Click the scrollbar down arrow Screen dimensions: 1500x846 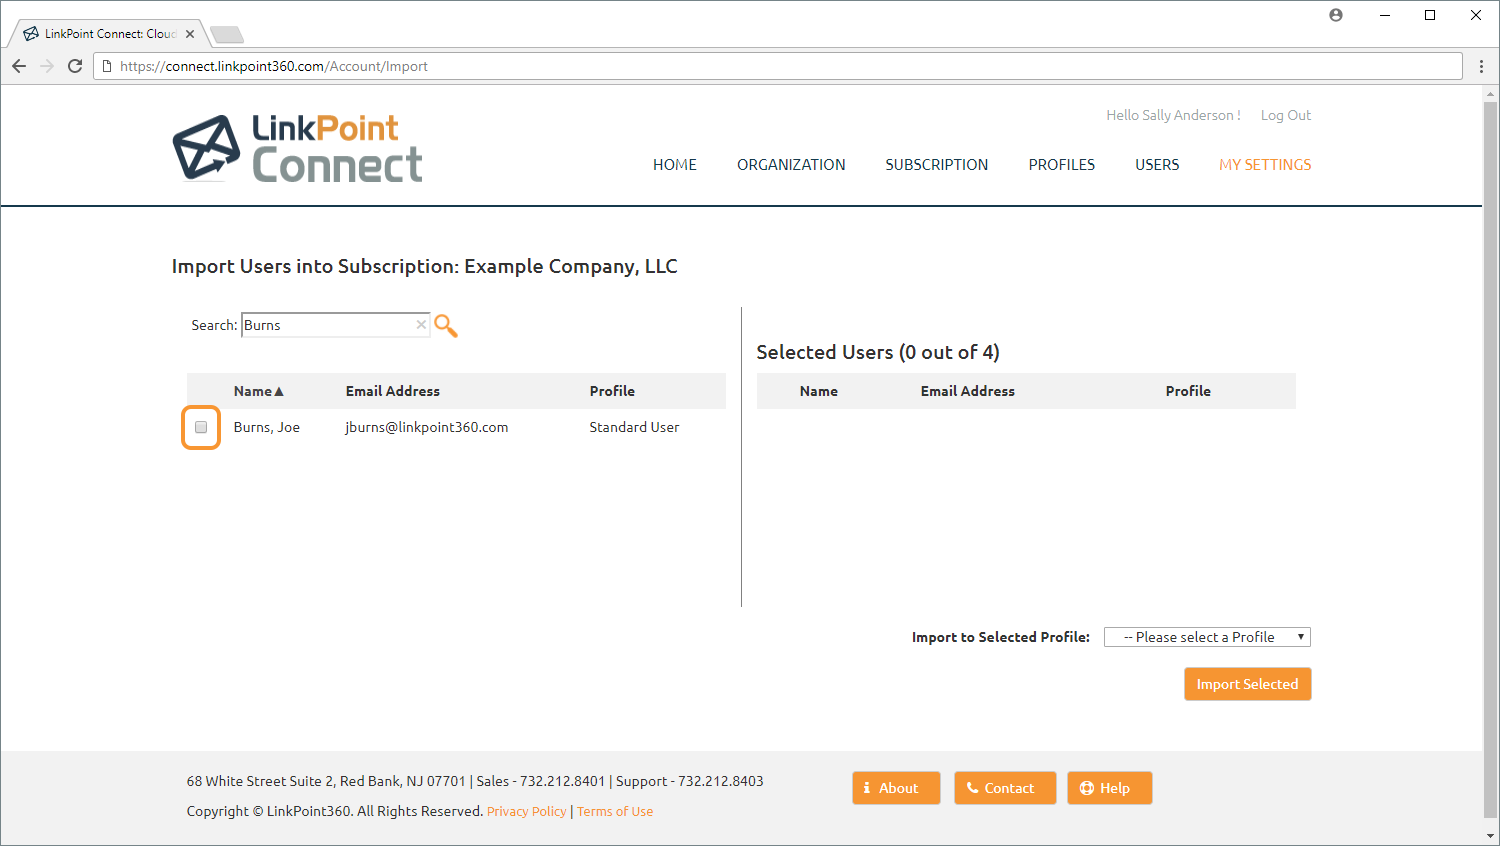(1490, 836)
